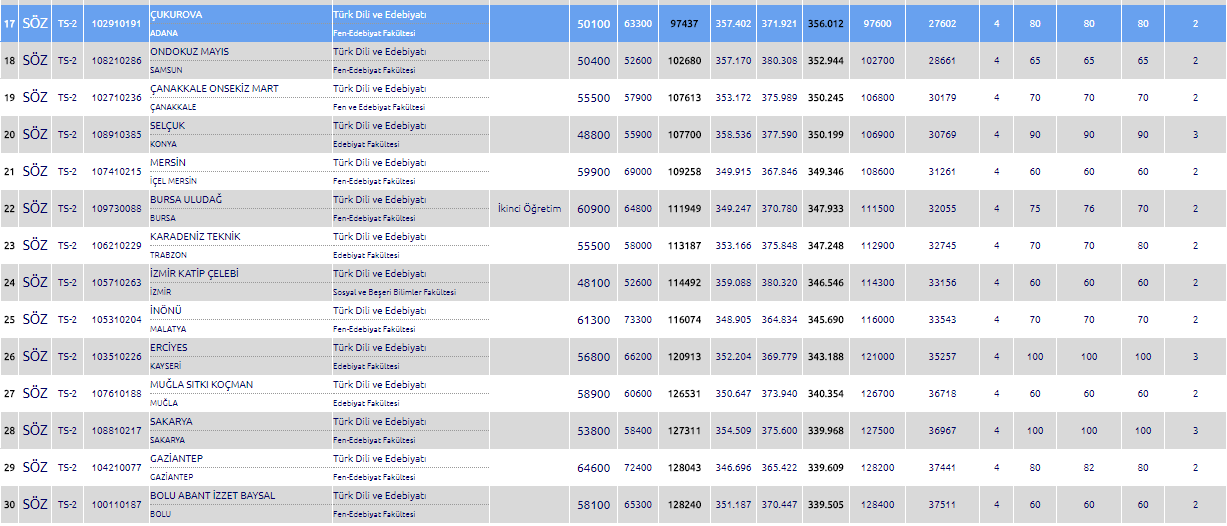This screenshot has width=1227, height=526.
Task: Click Türk Dili ve Edebiyatı in SAKARYA row
Action: coord(379,422)
